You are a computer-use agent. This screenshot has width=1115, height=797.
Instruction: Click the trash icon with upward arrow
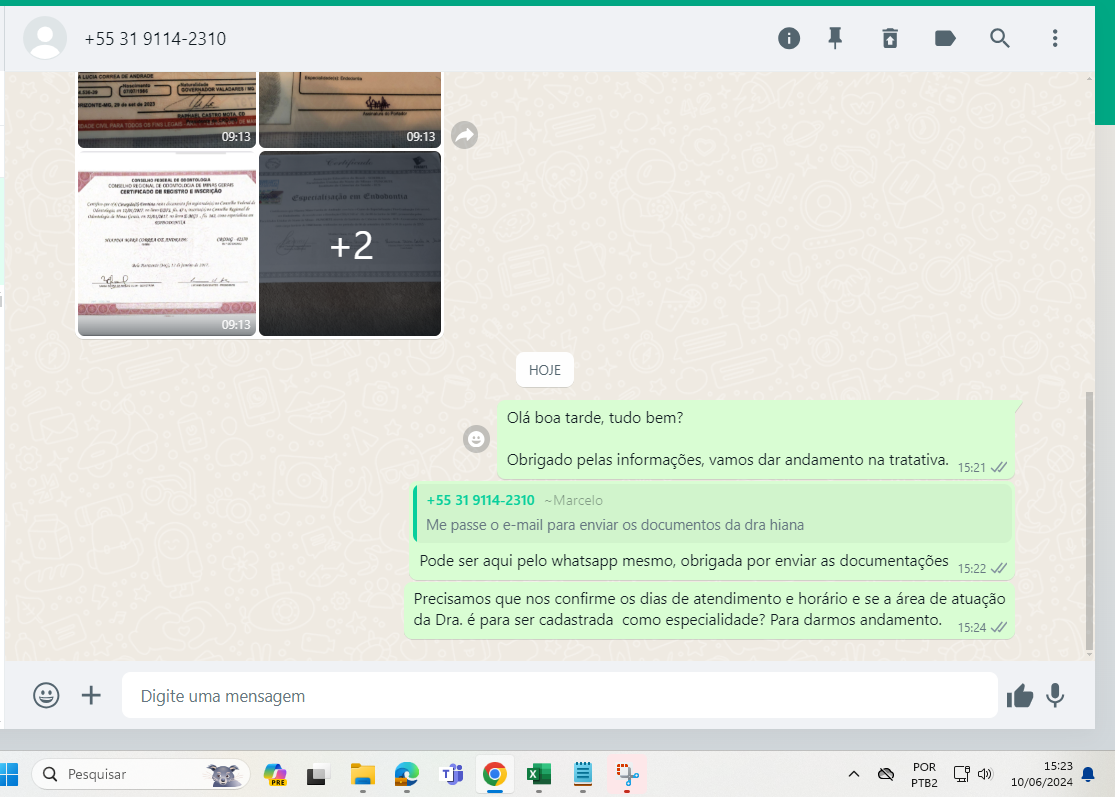(x=890, y=38)
